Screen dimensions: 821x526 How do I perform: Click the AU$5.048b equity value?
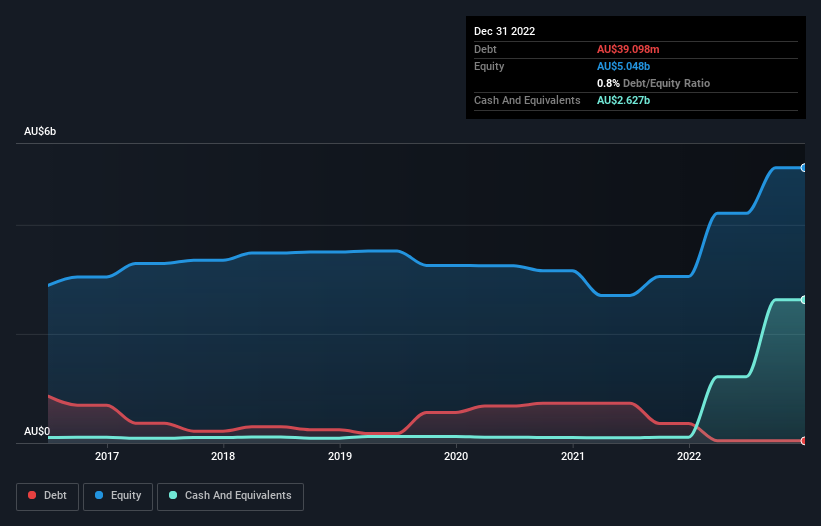(624, 66)
